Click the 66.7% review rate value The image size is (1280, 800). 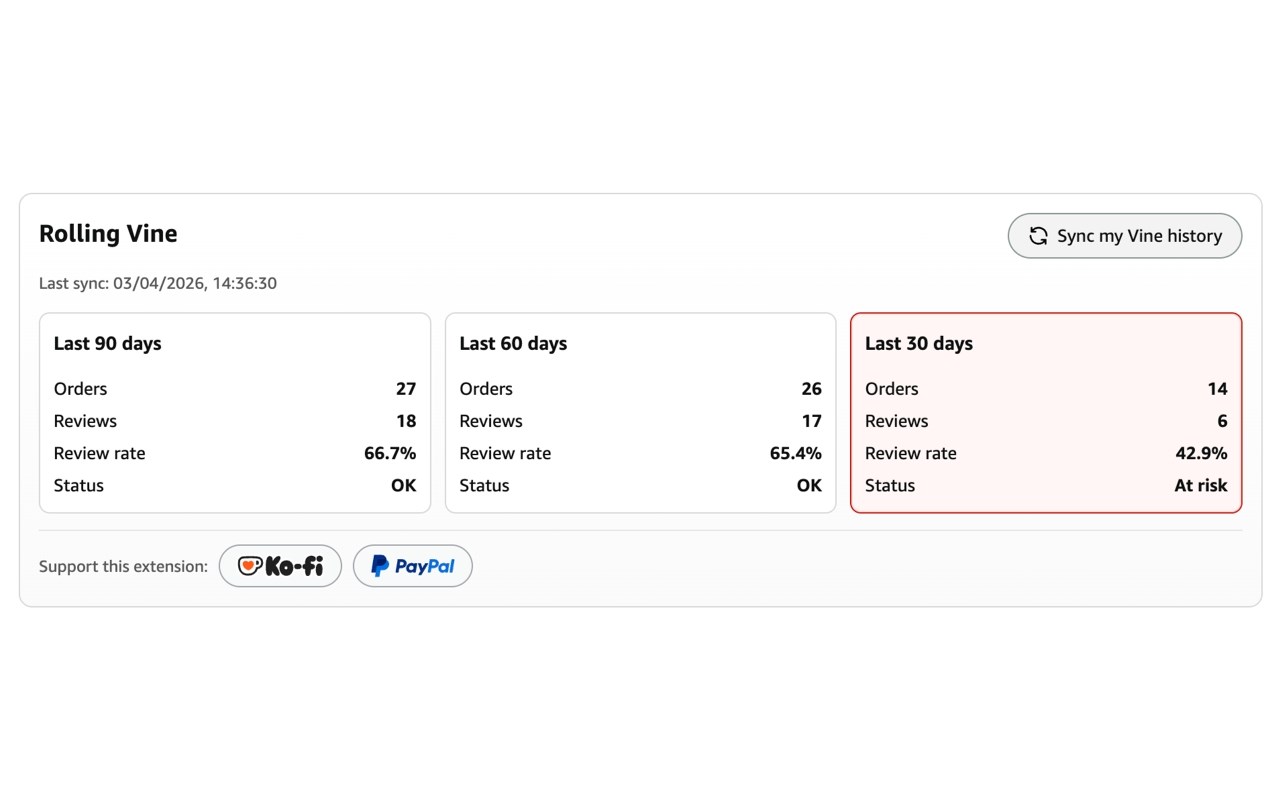390,453
